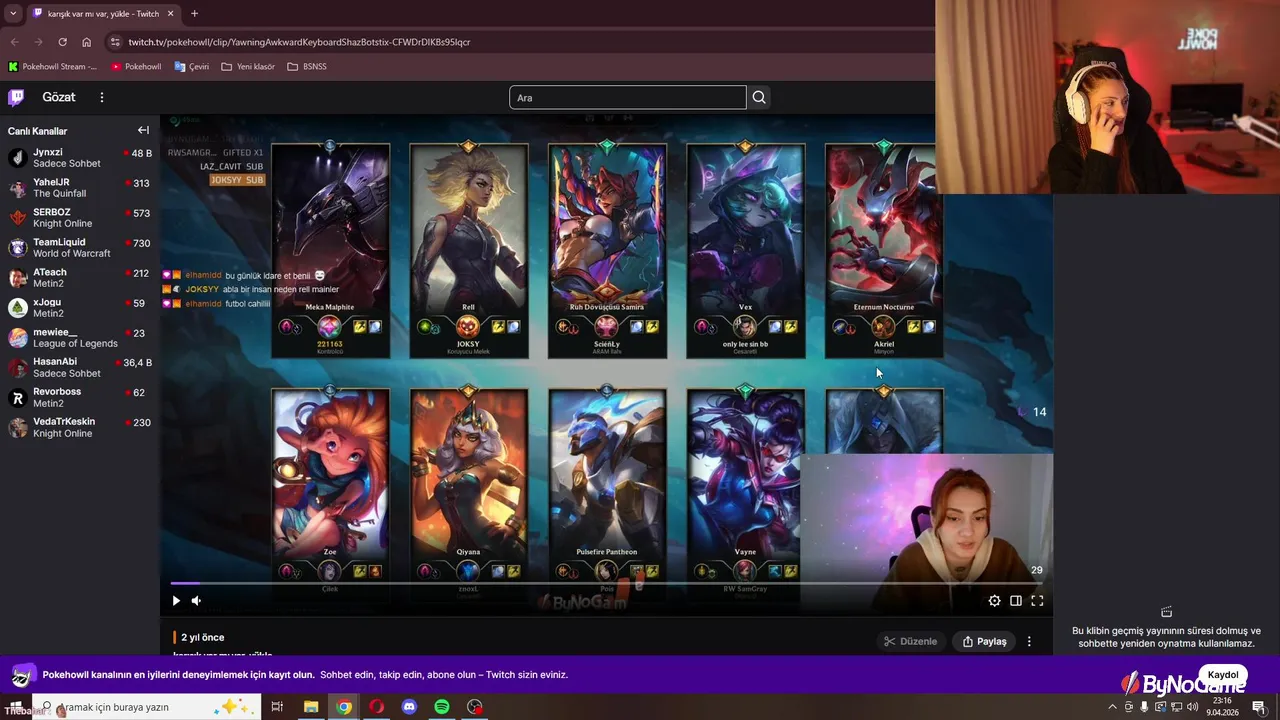Click the Düzenle button
Viewport: 1280px width, 720px height.
[x=911, y=641]
